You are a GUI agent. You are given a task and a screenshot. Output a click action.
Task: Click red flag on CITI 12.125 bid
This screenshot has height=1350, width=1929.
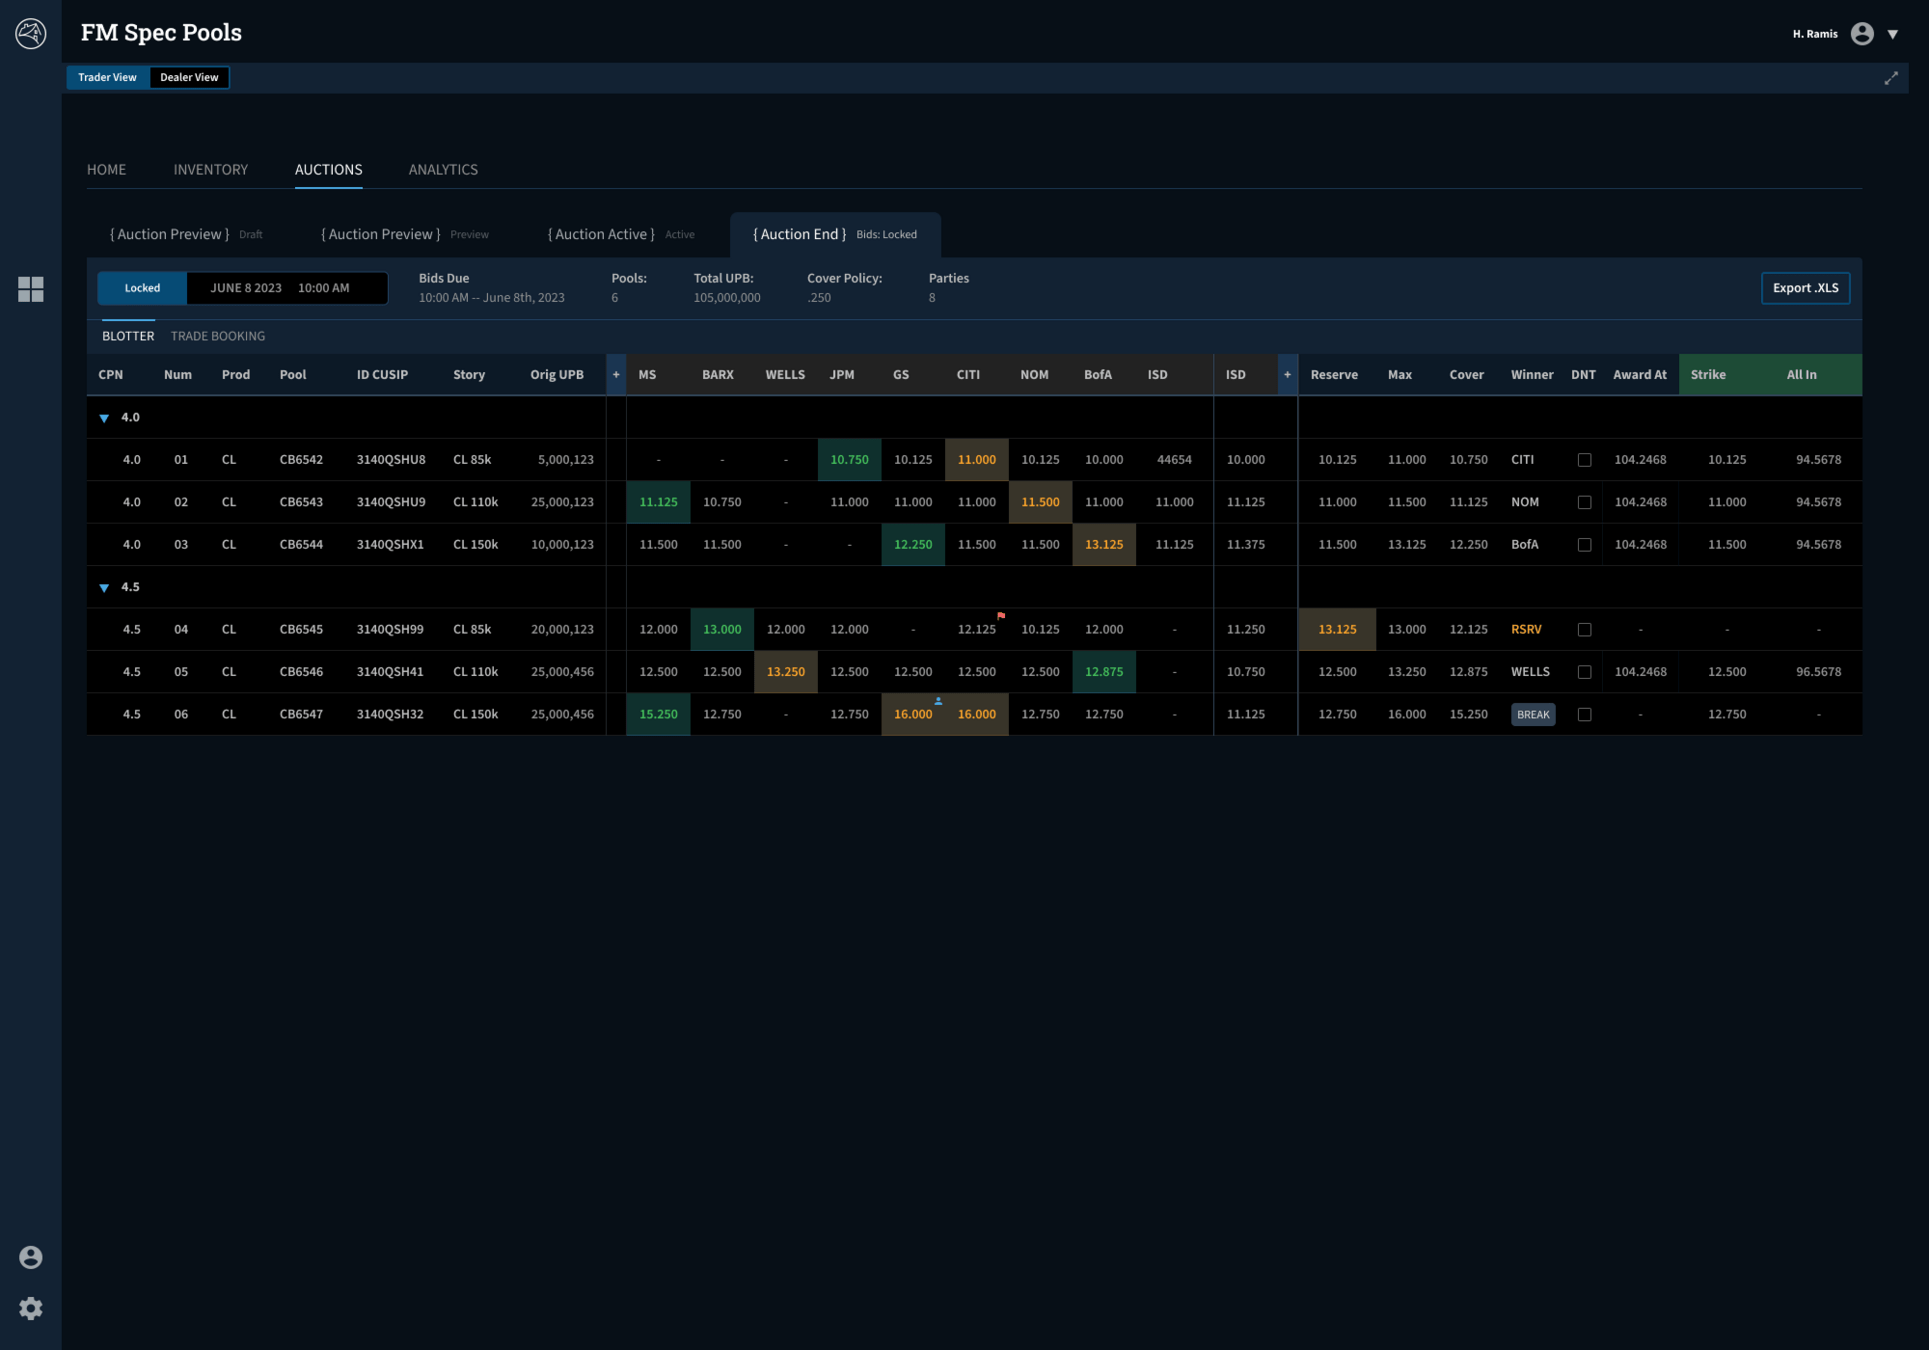click(x=1001, y=615)
